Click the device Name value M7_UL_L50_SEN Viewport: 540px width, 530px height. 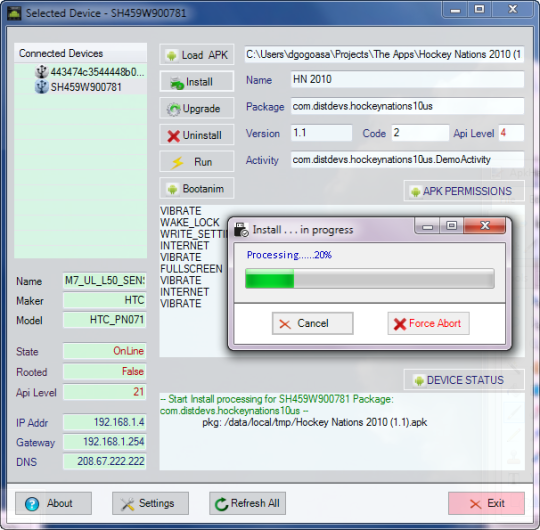click(105, 281)
